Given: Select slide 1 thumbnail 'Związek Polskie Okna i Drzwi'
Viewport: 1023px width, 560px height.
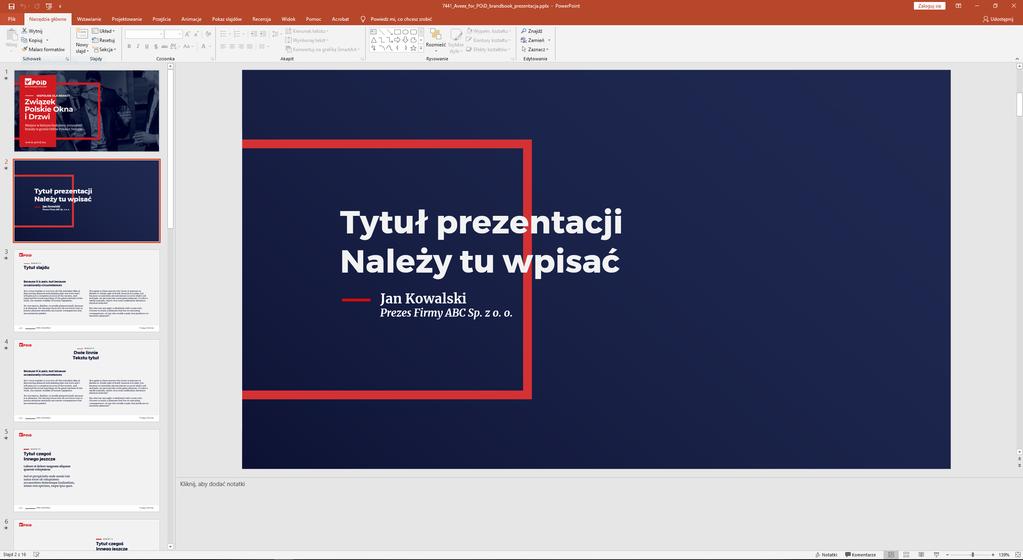Looking at the screenshot, I should [x=87, y=111].
